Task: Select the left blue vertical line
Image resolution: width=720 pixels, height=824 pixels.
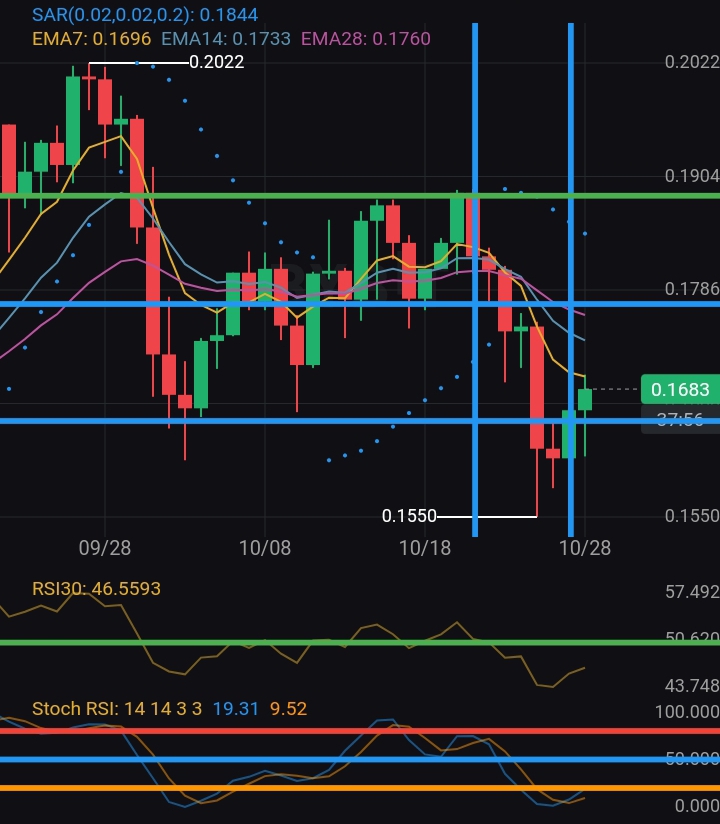Action: pos(475,280)
